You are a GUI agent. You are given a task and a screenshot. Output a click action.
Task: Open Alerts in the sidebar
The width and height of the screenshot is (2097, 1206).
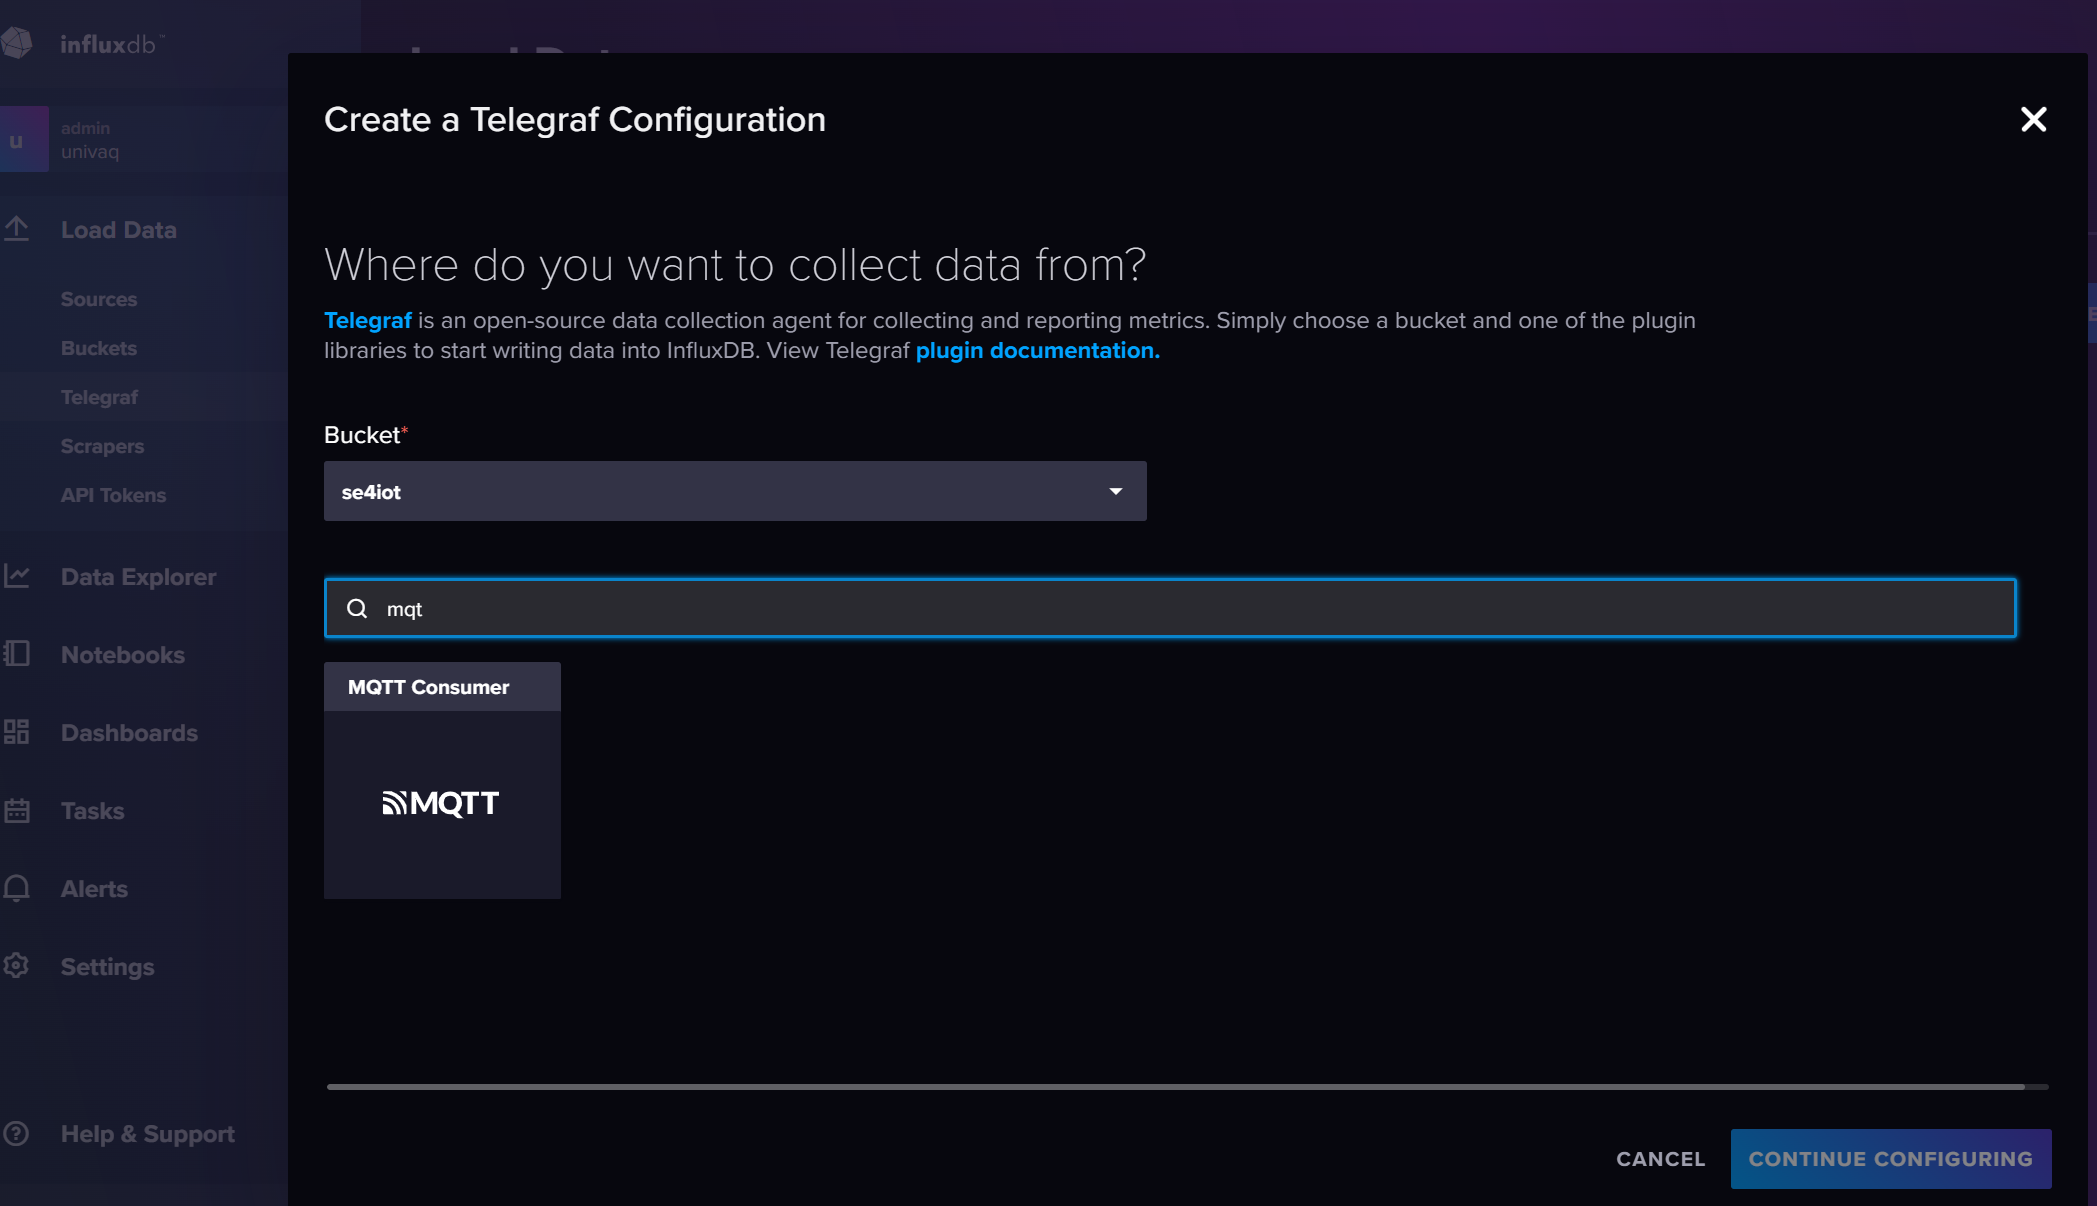pyautogui.click(x=94, y=889)
